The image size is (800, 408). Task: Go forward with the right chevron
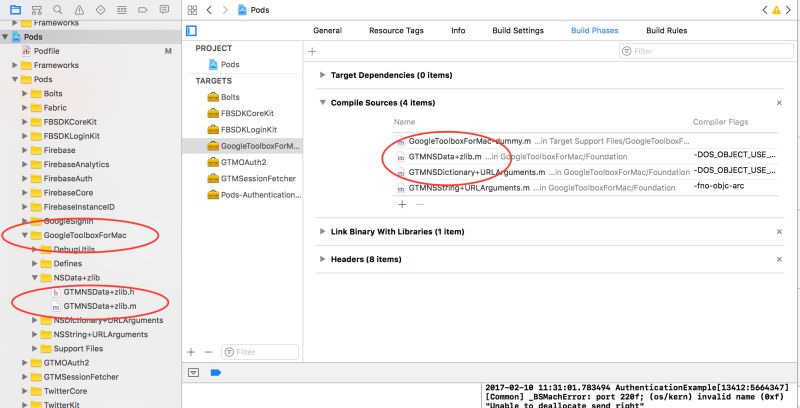pos(225,10)
